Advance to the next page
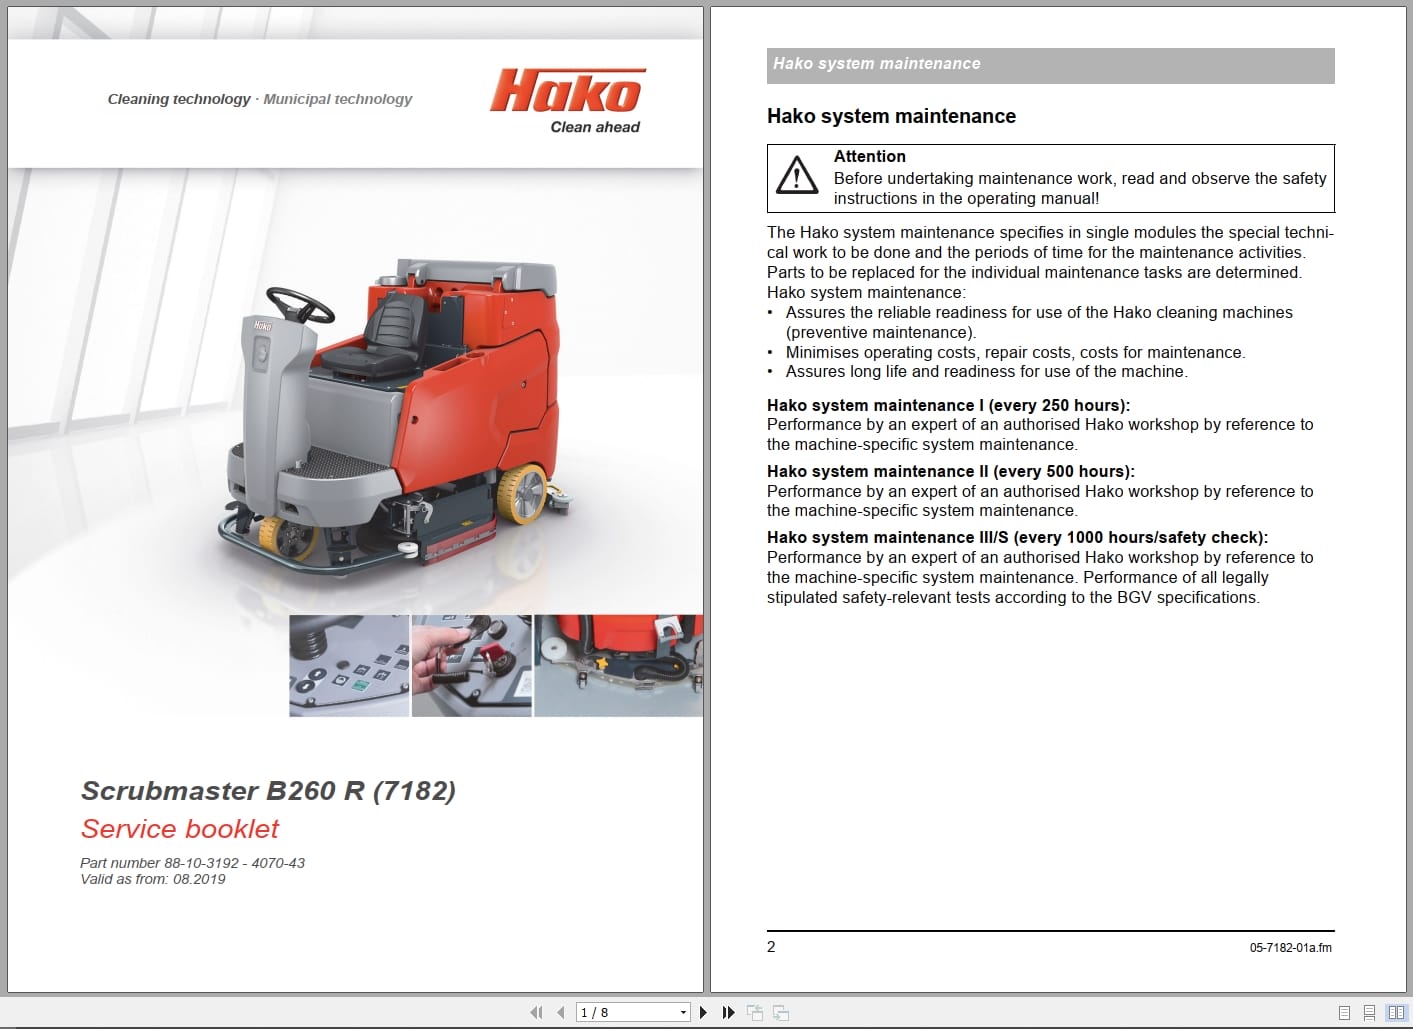 [x=703, y=1012]
